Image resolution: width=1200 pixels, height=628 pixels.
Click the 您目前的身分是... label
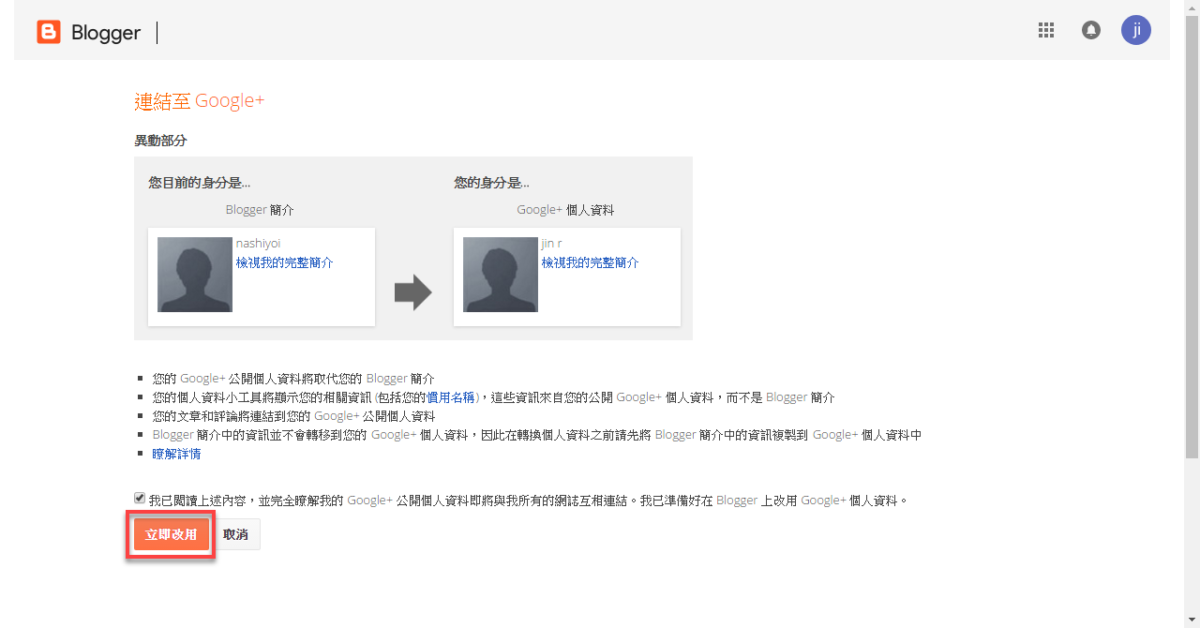[199, 183]
